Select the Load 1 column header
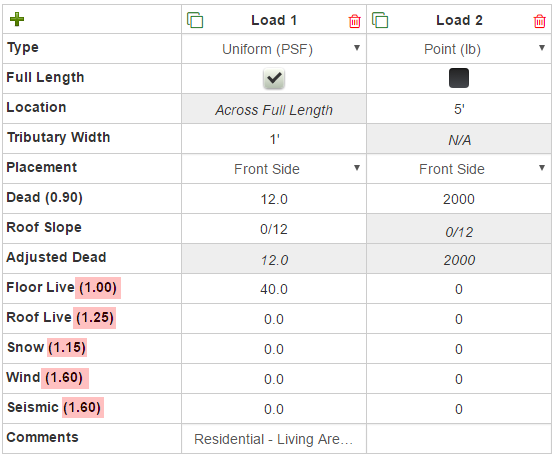The height and width of the screenshot is (459, 555). [274, 20]
